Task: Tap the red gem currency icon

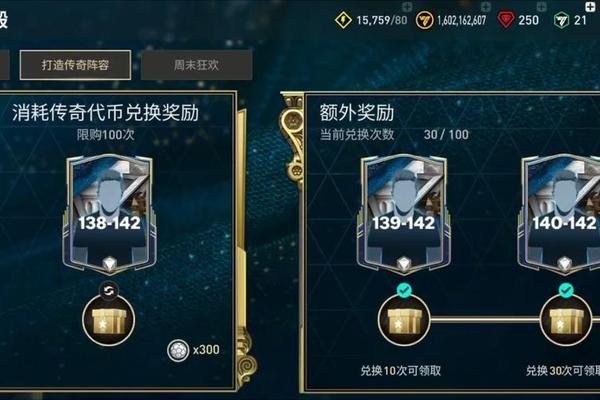Action: (505, 20)
